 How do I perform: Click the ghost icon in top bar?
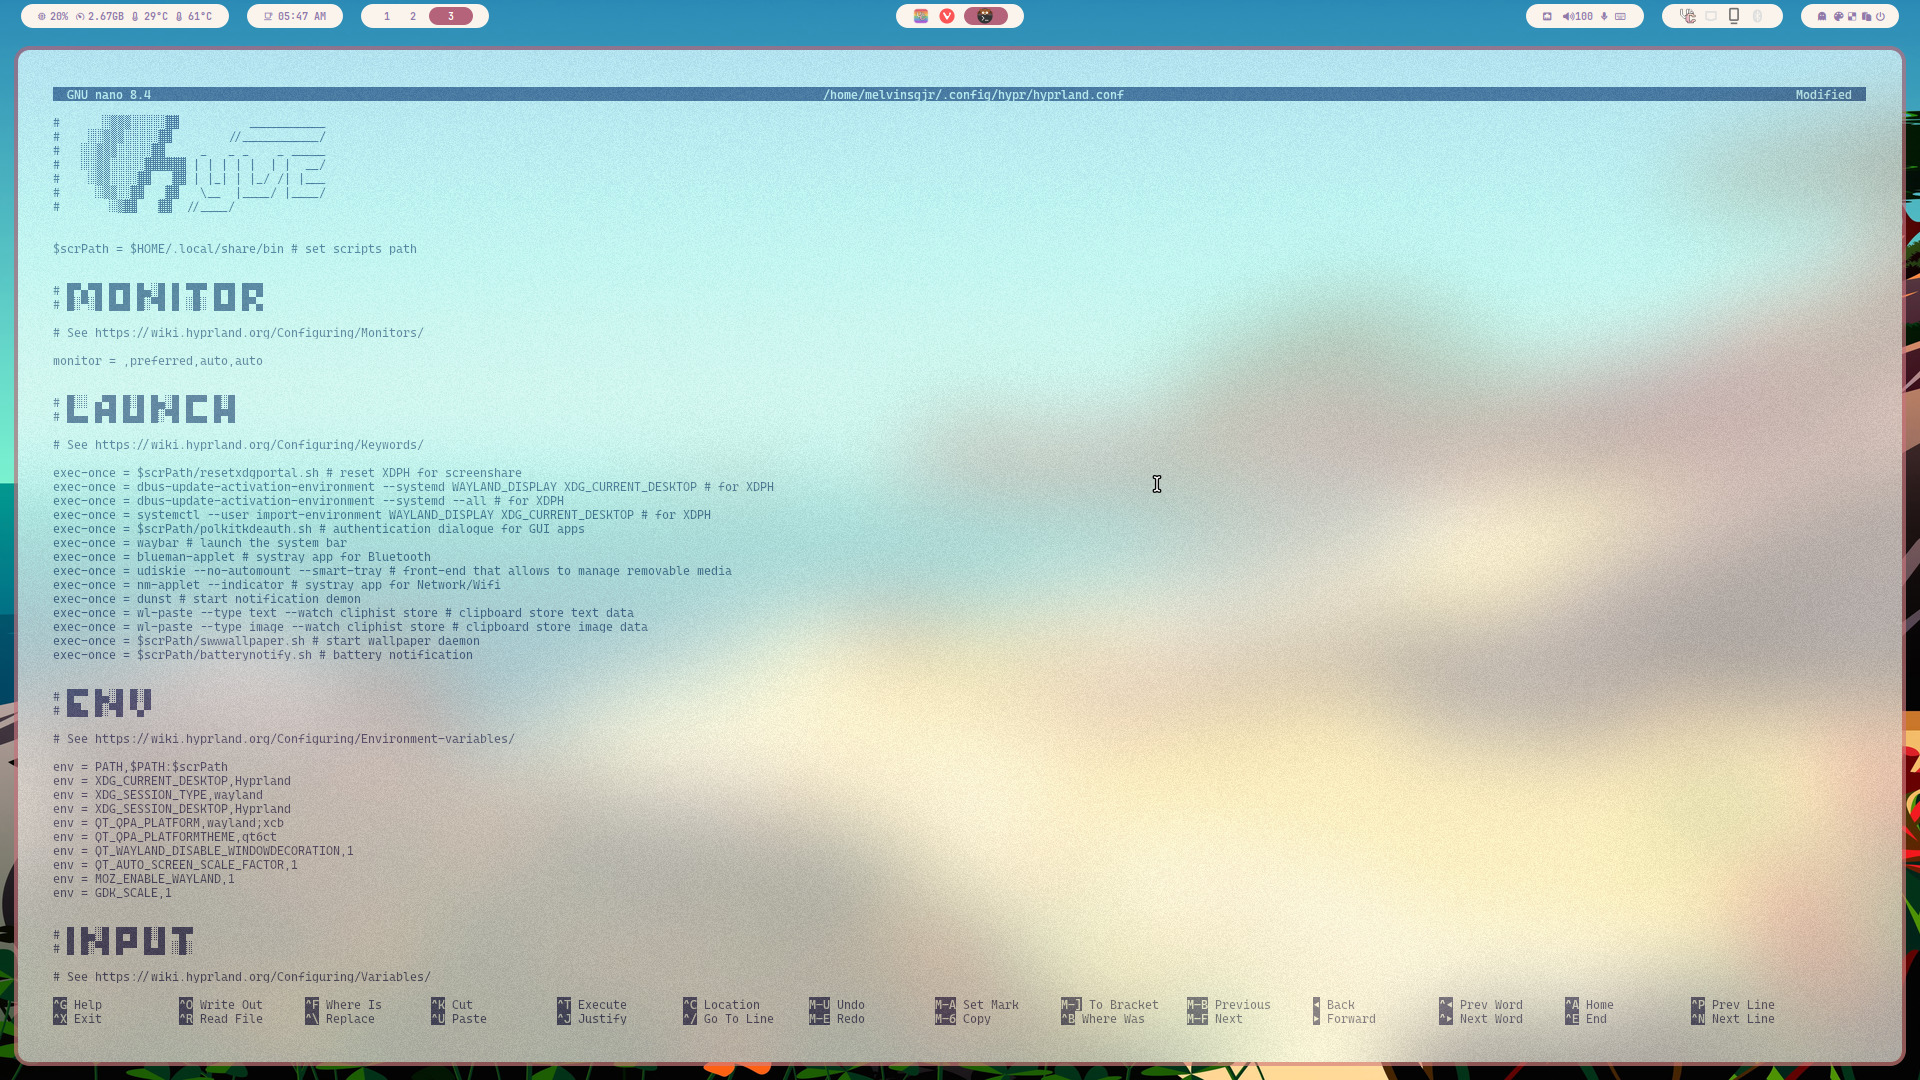pos(1822,16)
